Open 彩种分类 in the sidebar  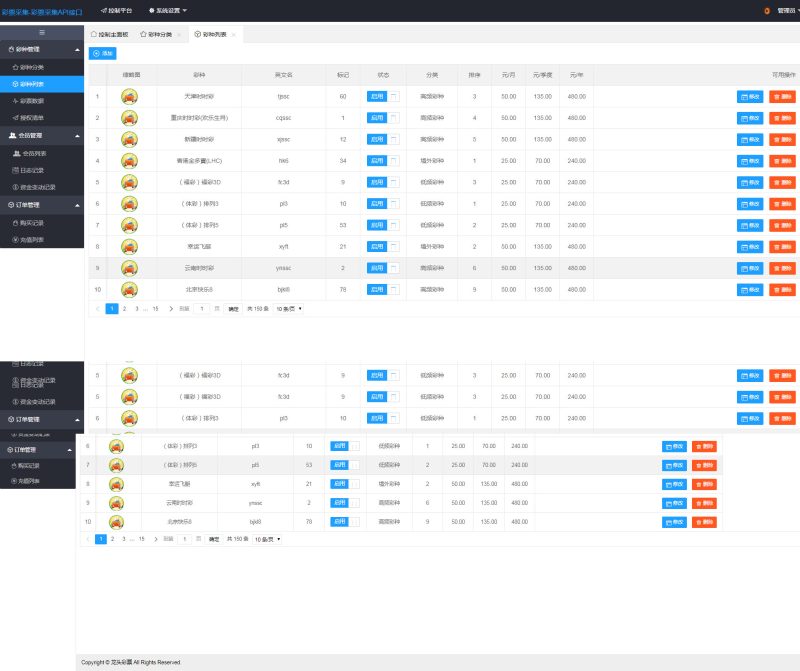42,67
